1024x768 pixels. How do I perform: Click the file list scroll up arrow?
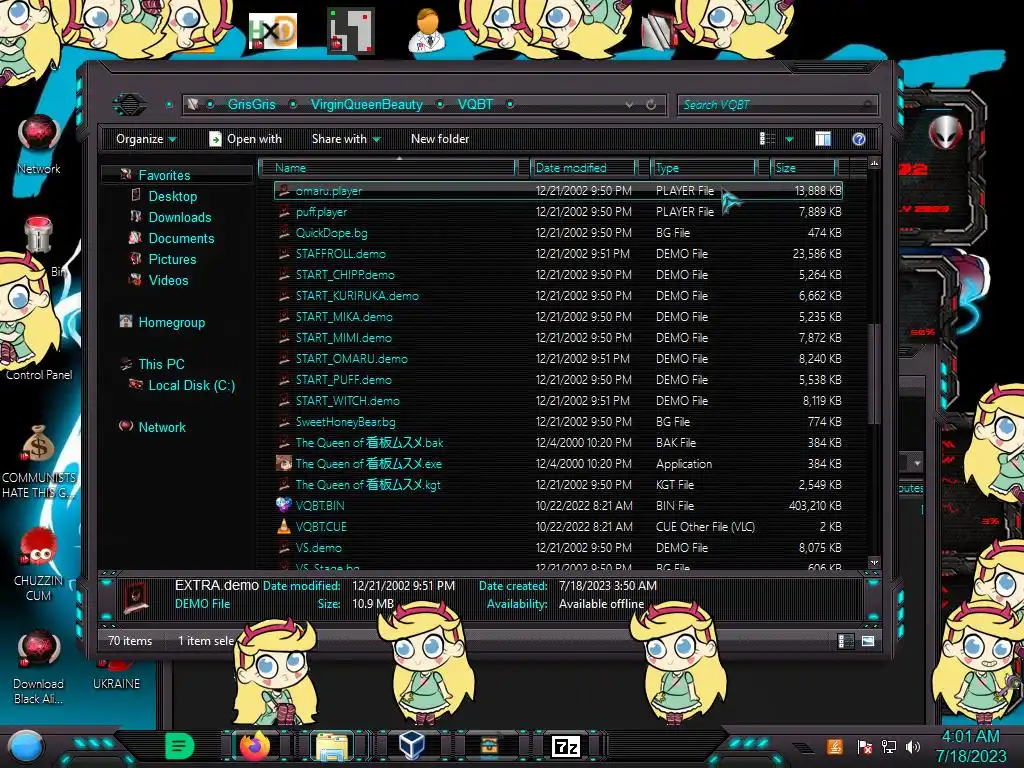point(874,163)
